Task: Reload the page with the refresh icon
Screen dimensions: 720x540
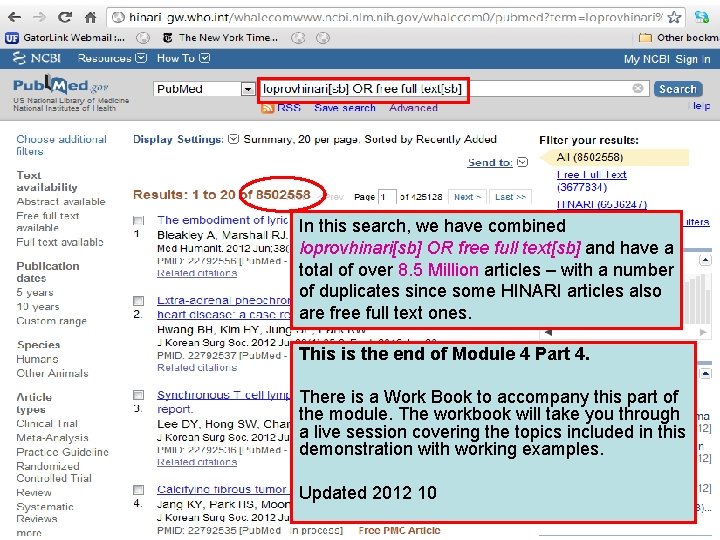Action: pyautogui.click(x=65, y=17)
